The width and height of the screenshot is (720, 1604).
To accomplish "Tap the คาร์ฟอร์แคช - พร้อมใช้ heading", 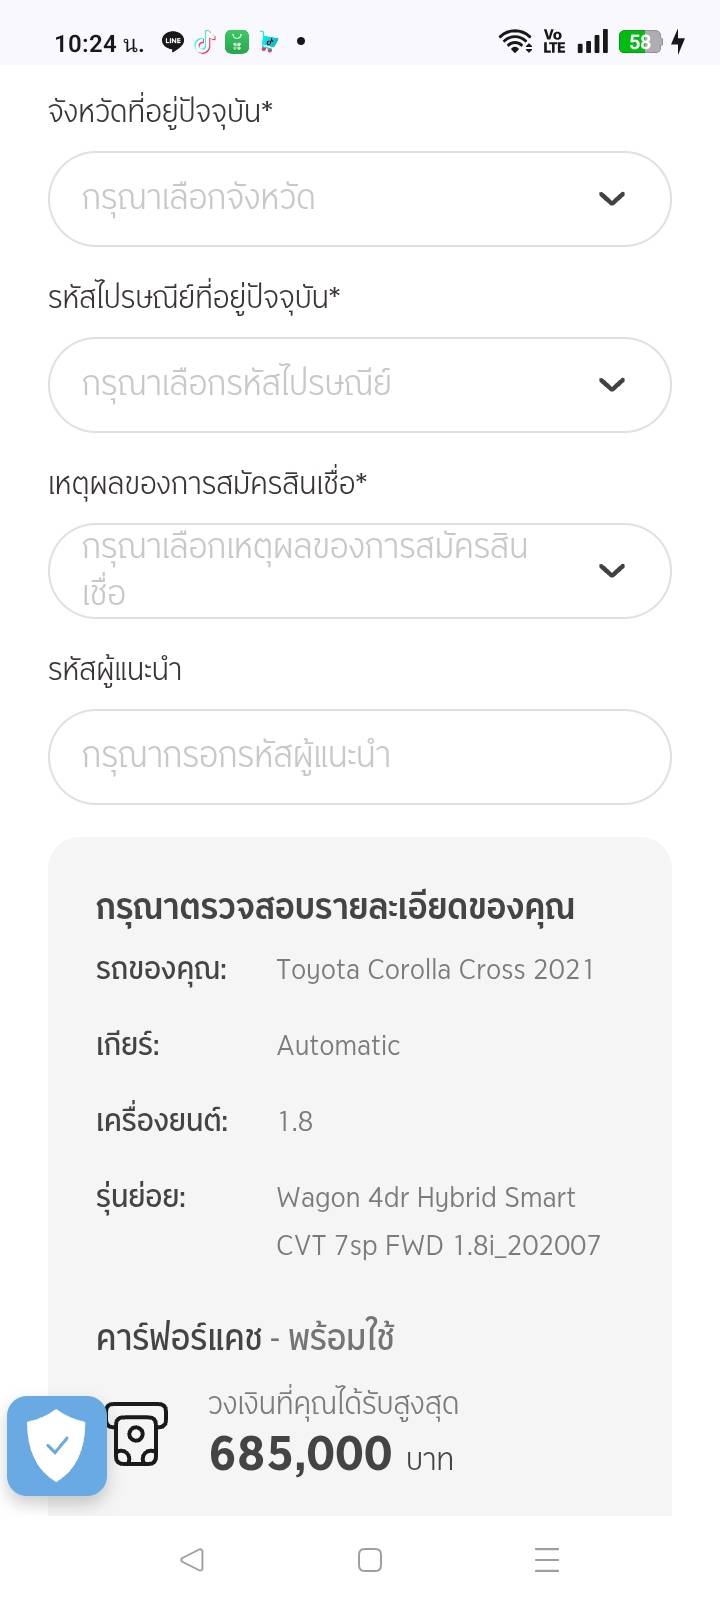I will click(x=245, y=1338).
